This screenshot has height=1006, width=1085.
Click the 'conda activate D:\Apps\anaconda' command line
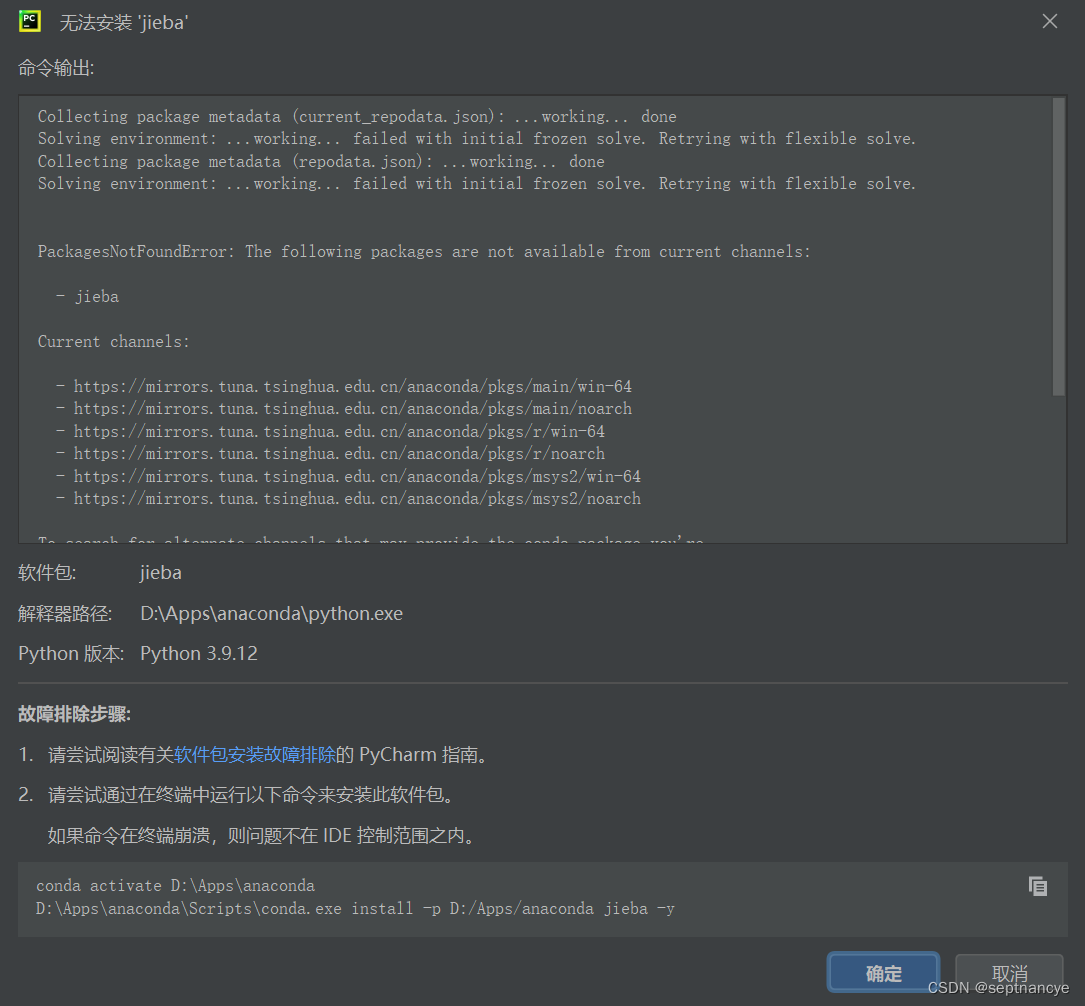(175, 885)
